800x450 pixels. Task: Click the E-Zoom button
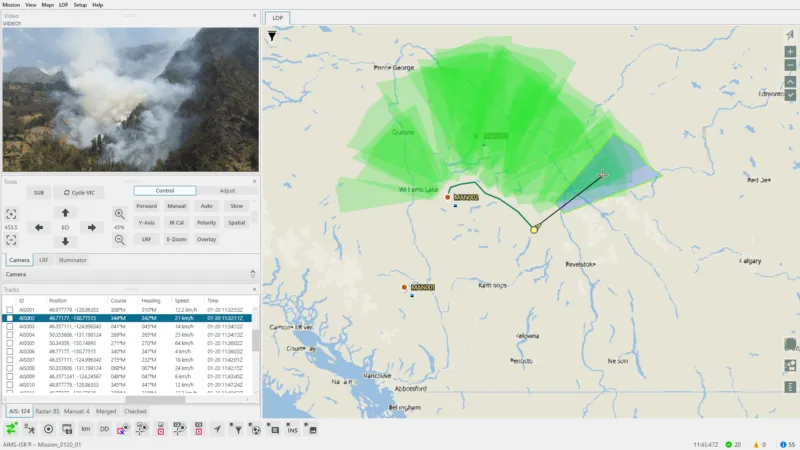click(x=177, y=239)
